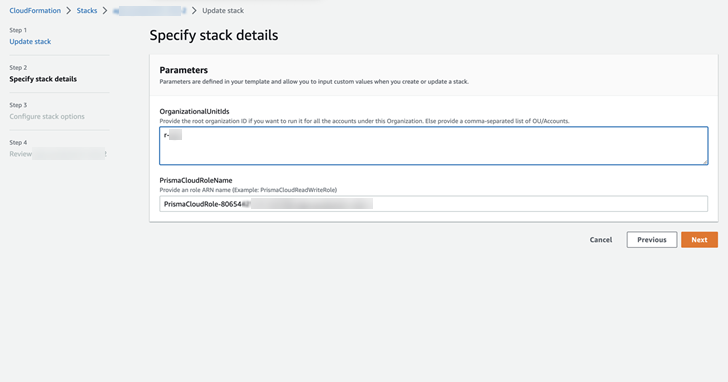The image size is (728, 382).
Task: Cancel the stack update
Action: coord(601,240)
